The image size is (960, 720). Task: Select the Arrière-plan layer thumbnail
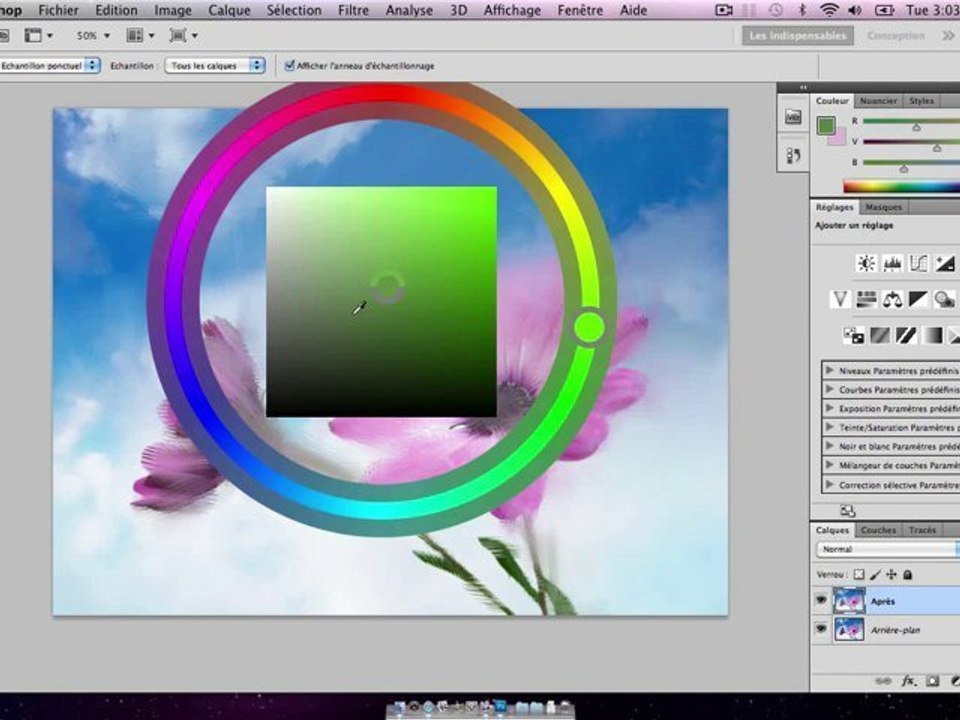click(x=849, y=629)
